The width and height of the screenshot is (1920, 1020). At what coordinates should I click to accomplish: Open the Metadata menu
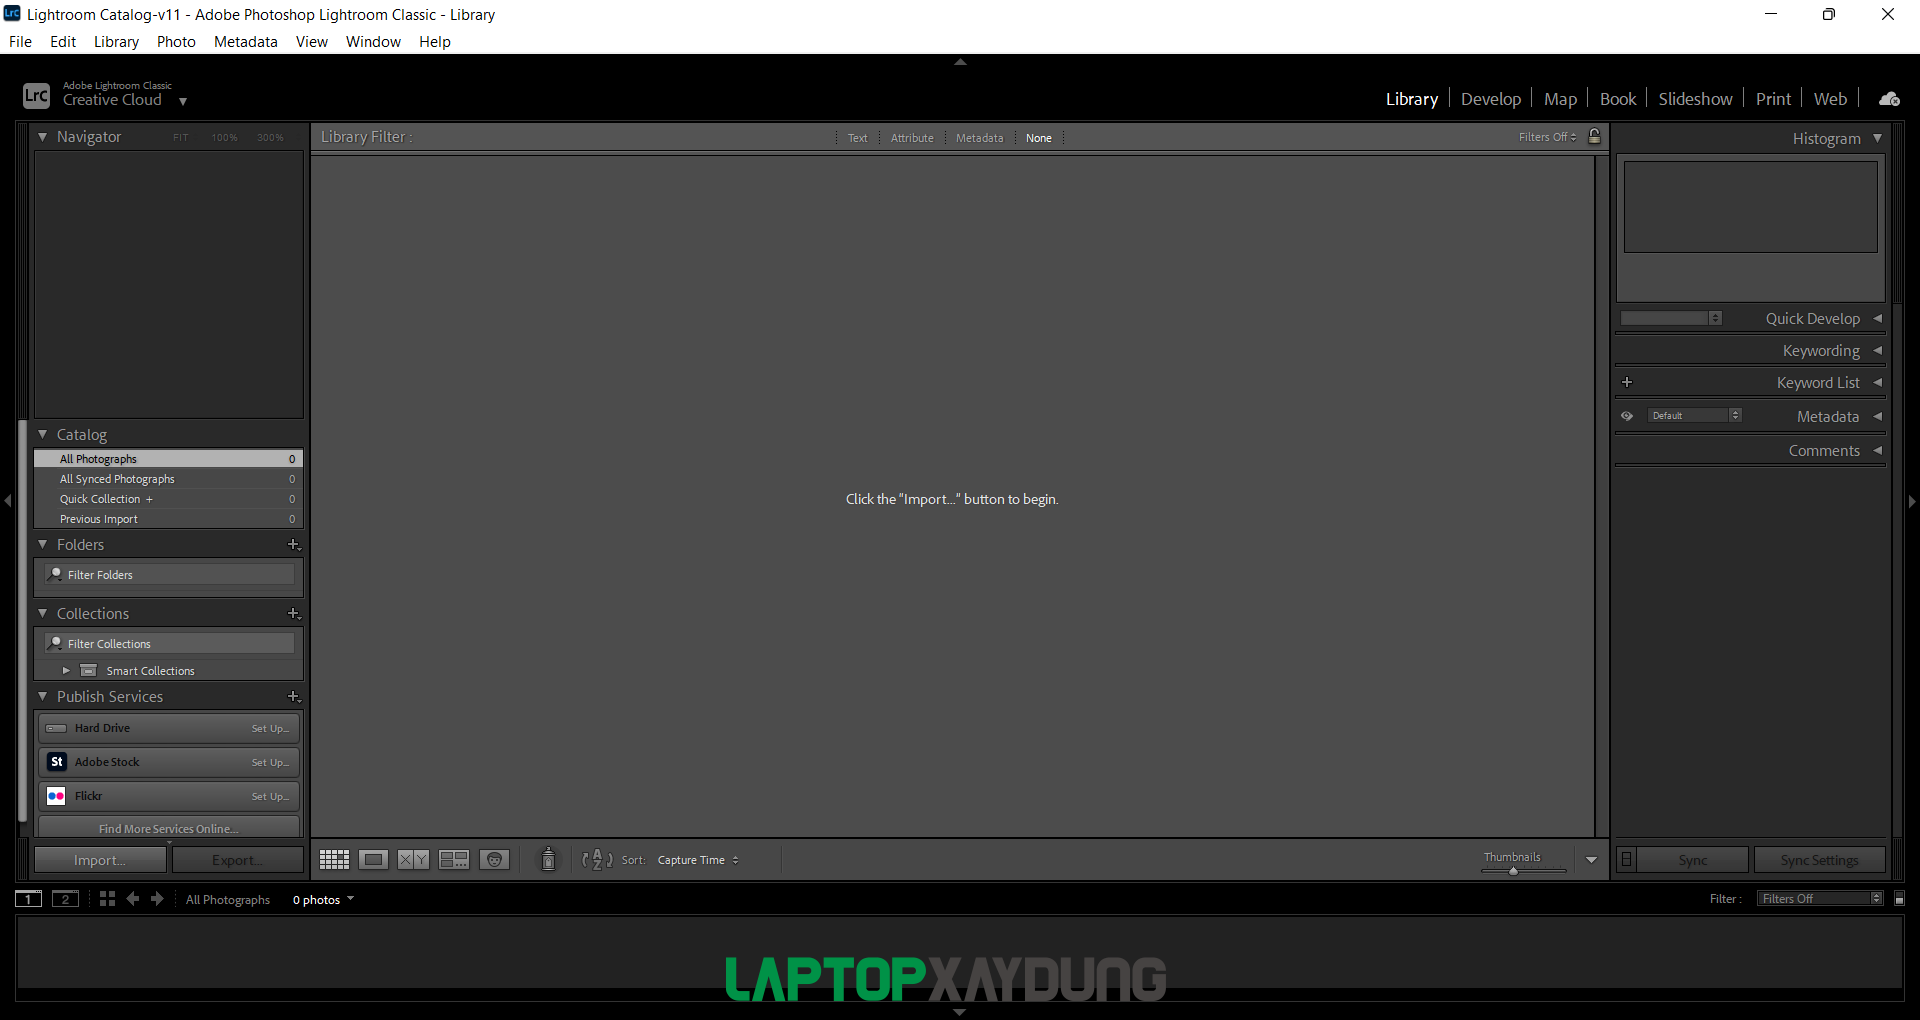(x=245, y=41)
